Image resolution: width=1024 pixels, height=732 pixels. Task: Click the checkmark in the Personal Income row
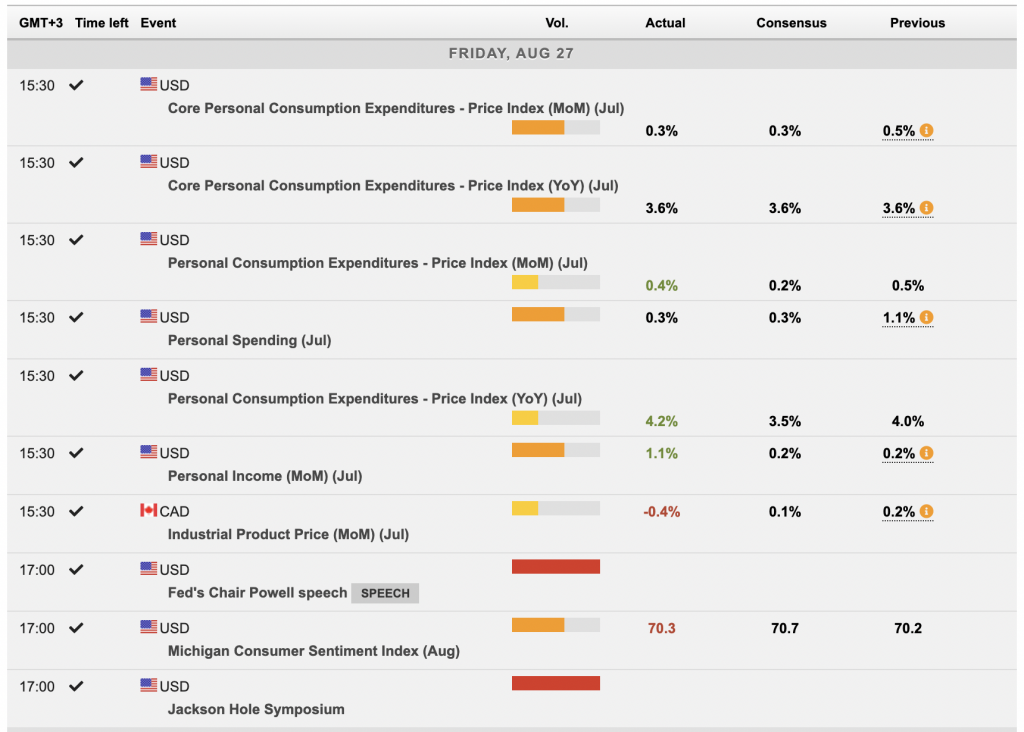[x=76, y=453]
